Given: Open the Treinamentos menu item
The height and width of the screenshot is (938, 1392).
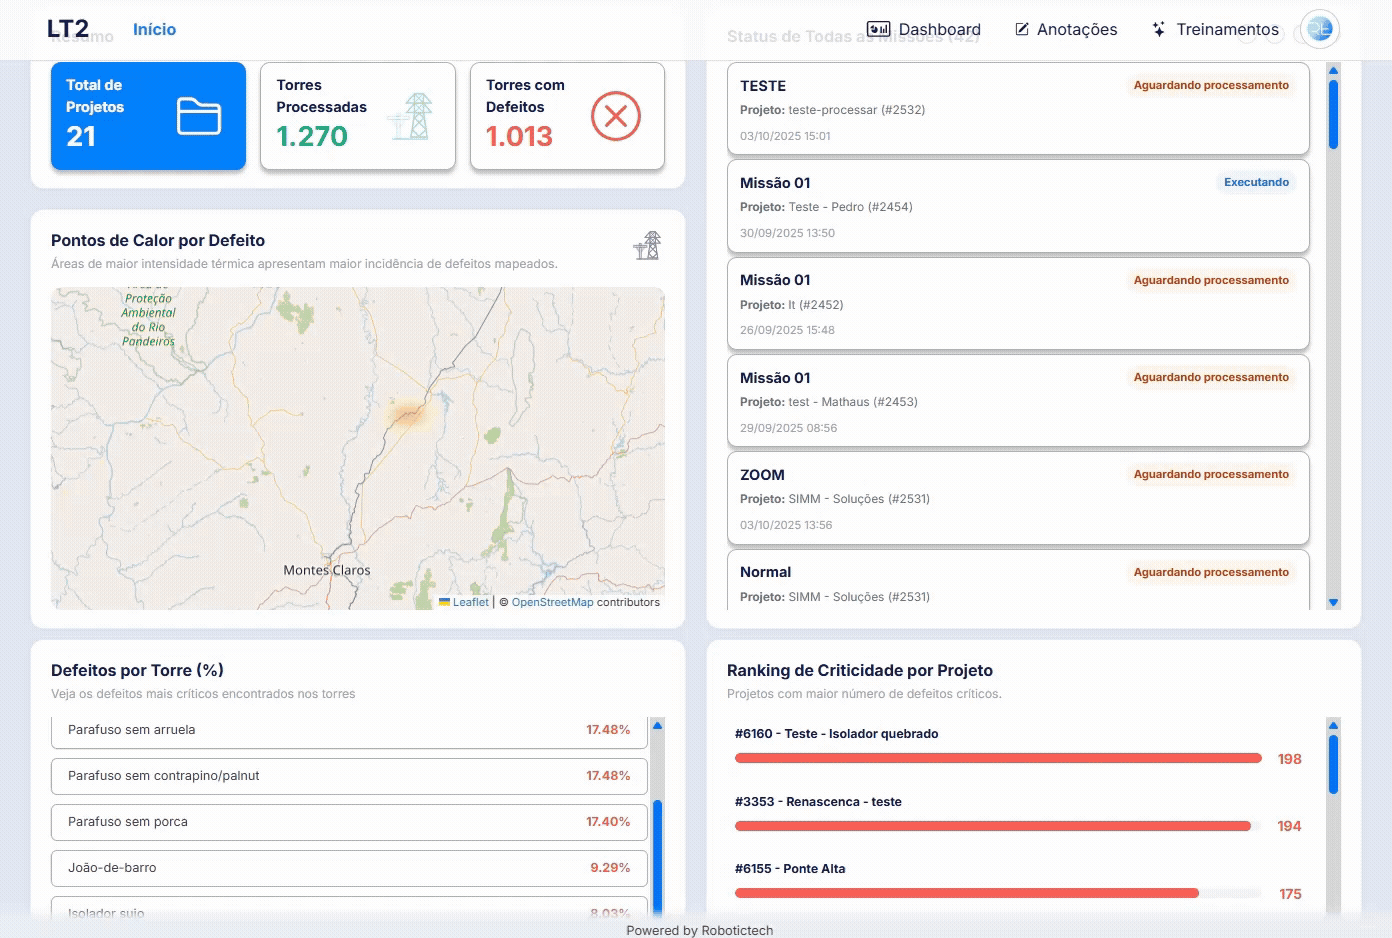Looking at the screenshot, I should pyautogui.click(x=1215, y=30).
